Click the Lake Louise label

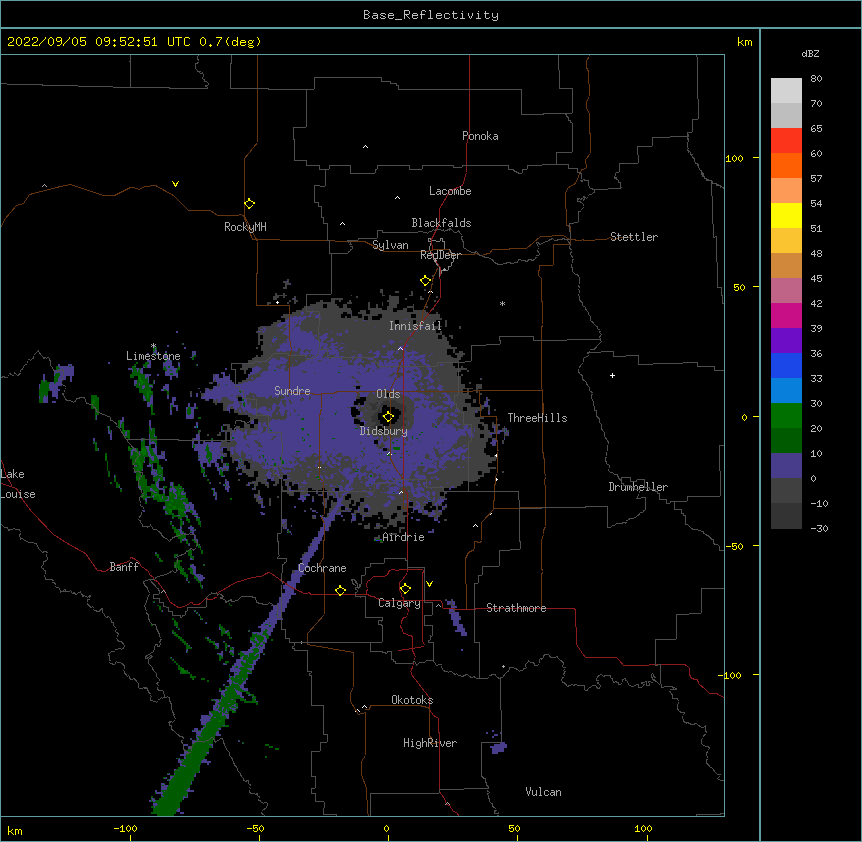tap(18, 484)
